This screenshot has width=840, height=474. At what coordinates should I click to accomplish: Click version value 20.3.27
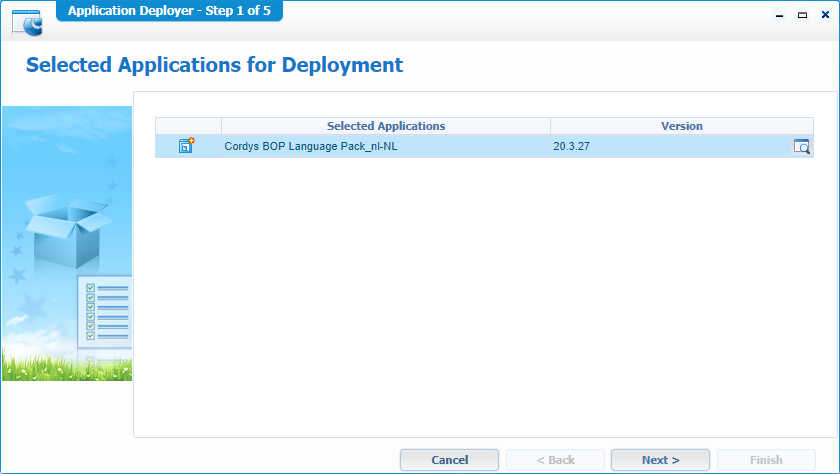pyautogui.click(x=572, y=146)
